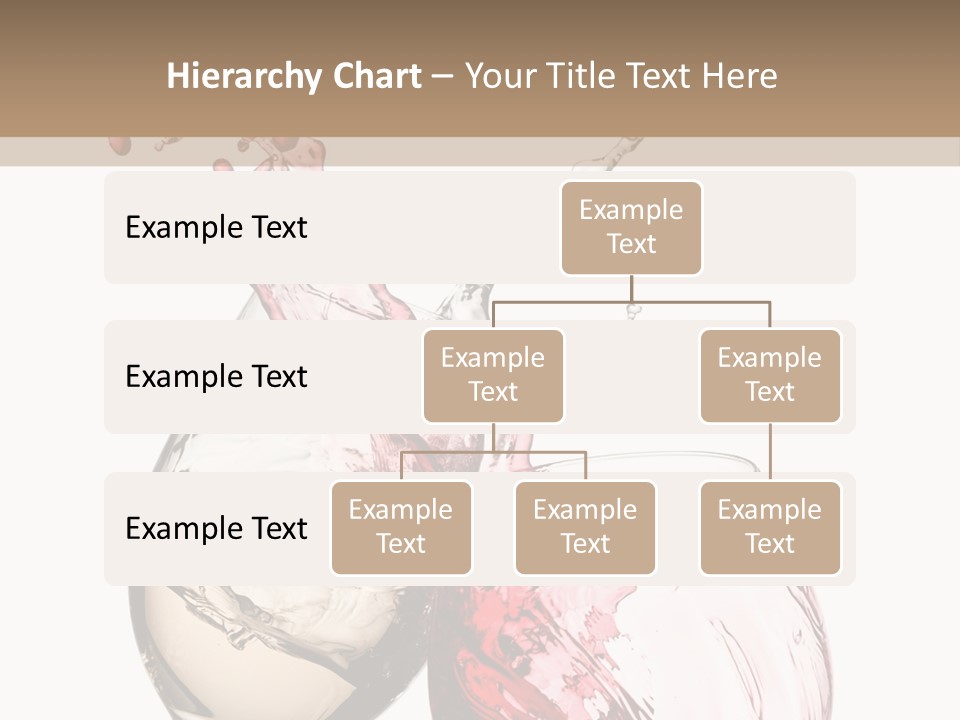This screenshot has width=960, height=720.
Task: Select the middle row's "Example Text" label
Action: pos(216,377)
